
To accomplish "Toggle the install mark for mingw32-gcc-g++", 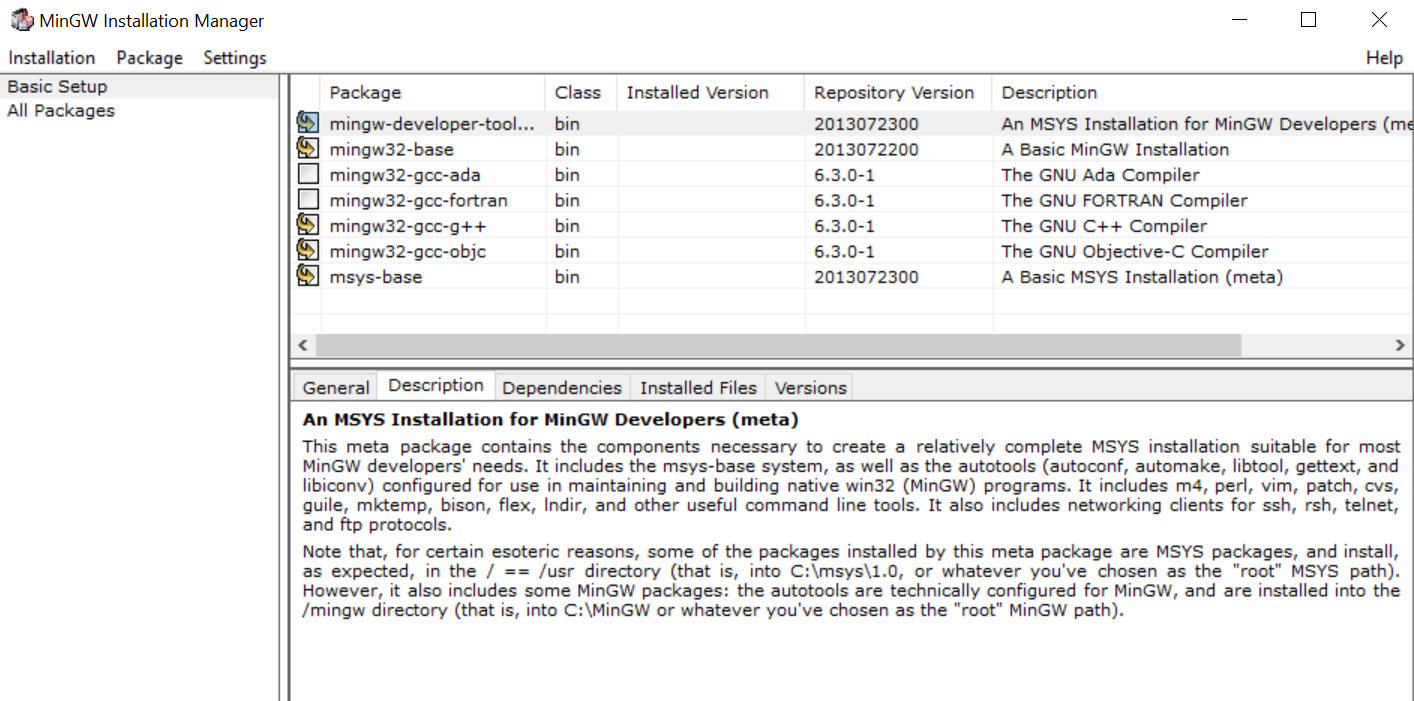I will (308, 226).
